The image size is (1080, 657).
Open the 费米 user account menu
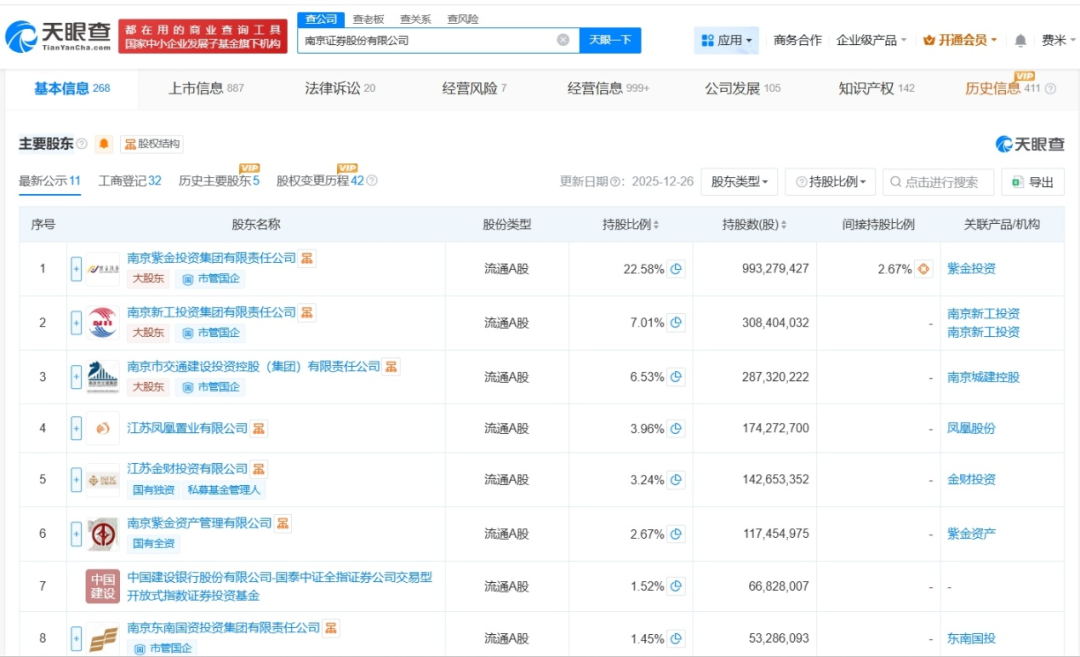tap(1058, 41)
